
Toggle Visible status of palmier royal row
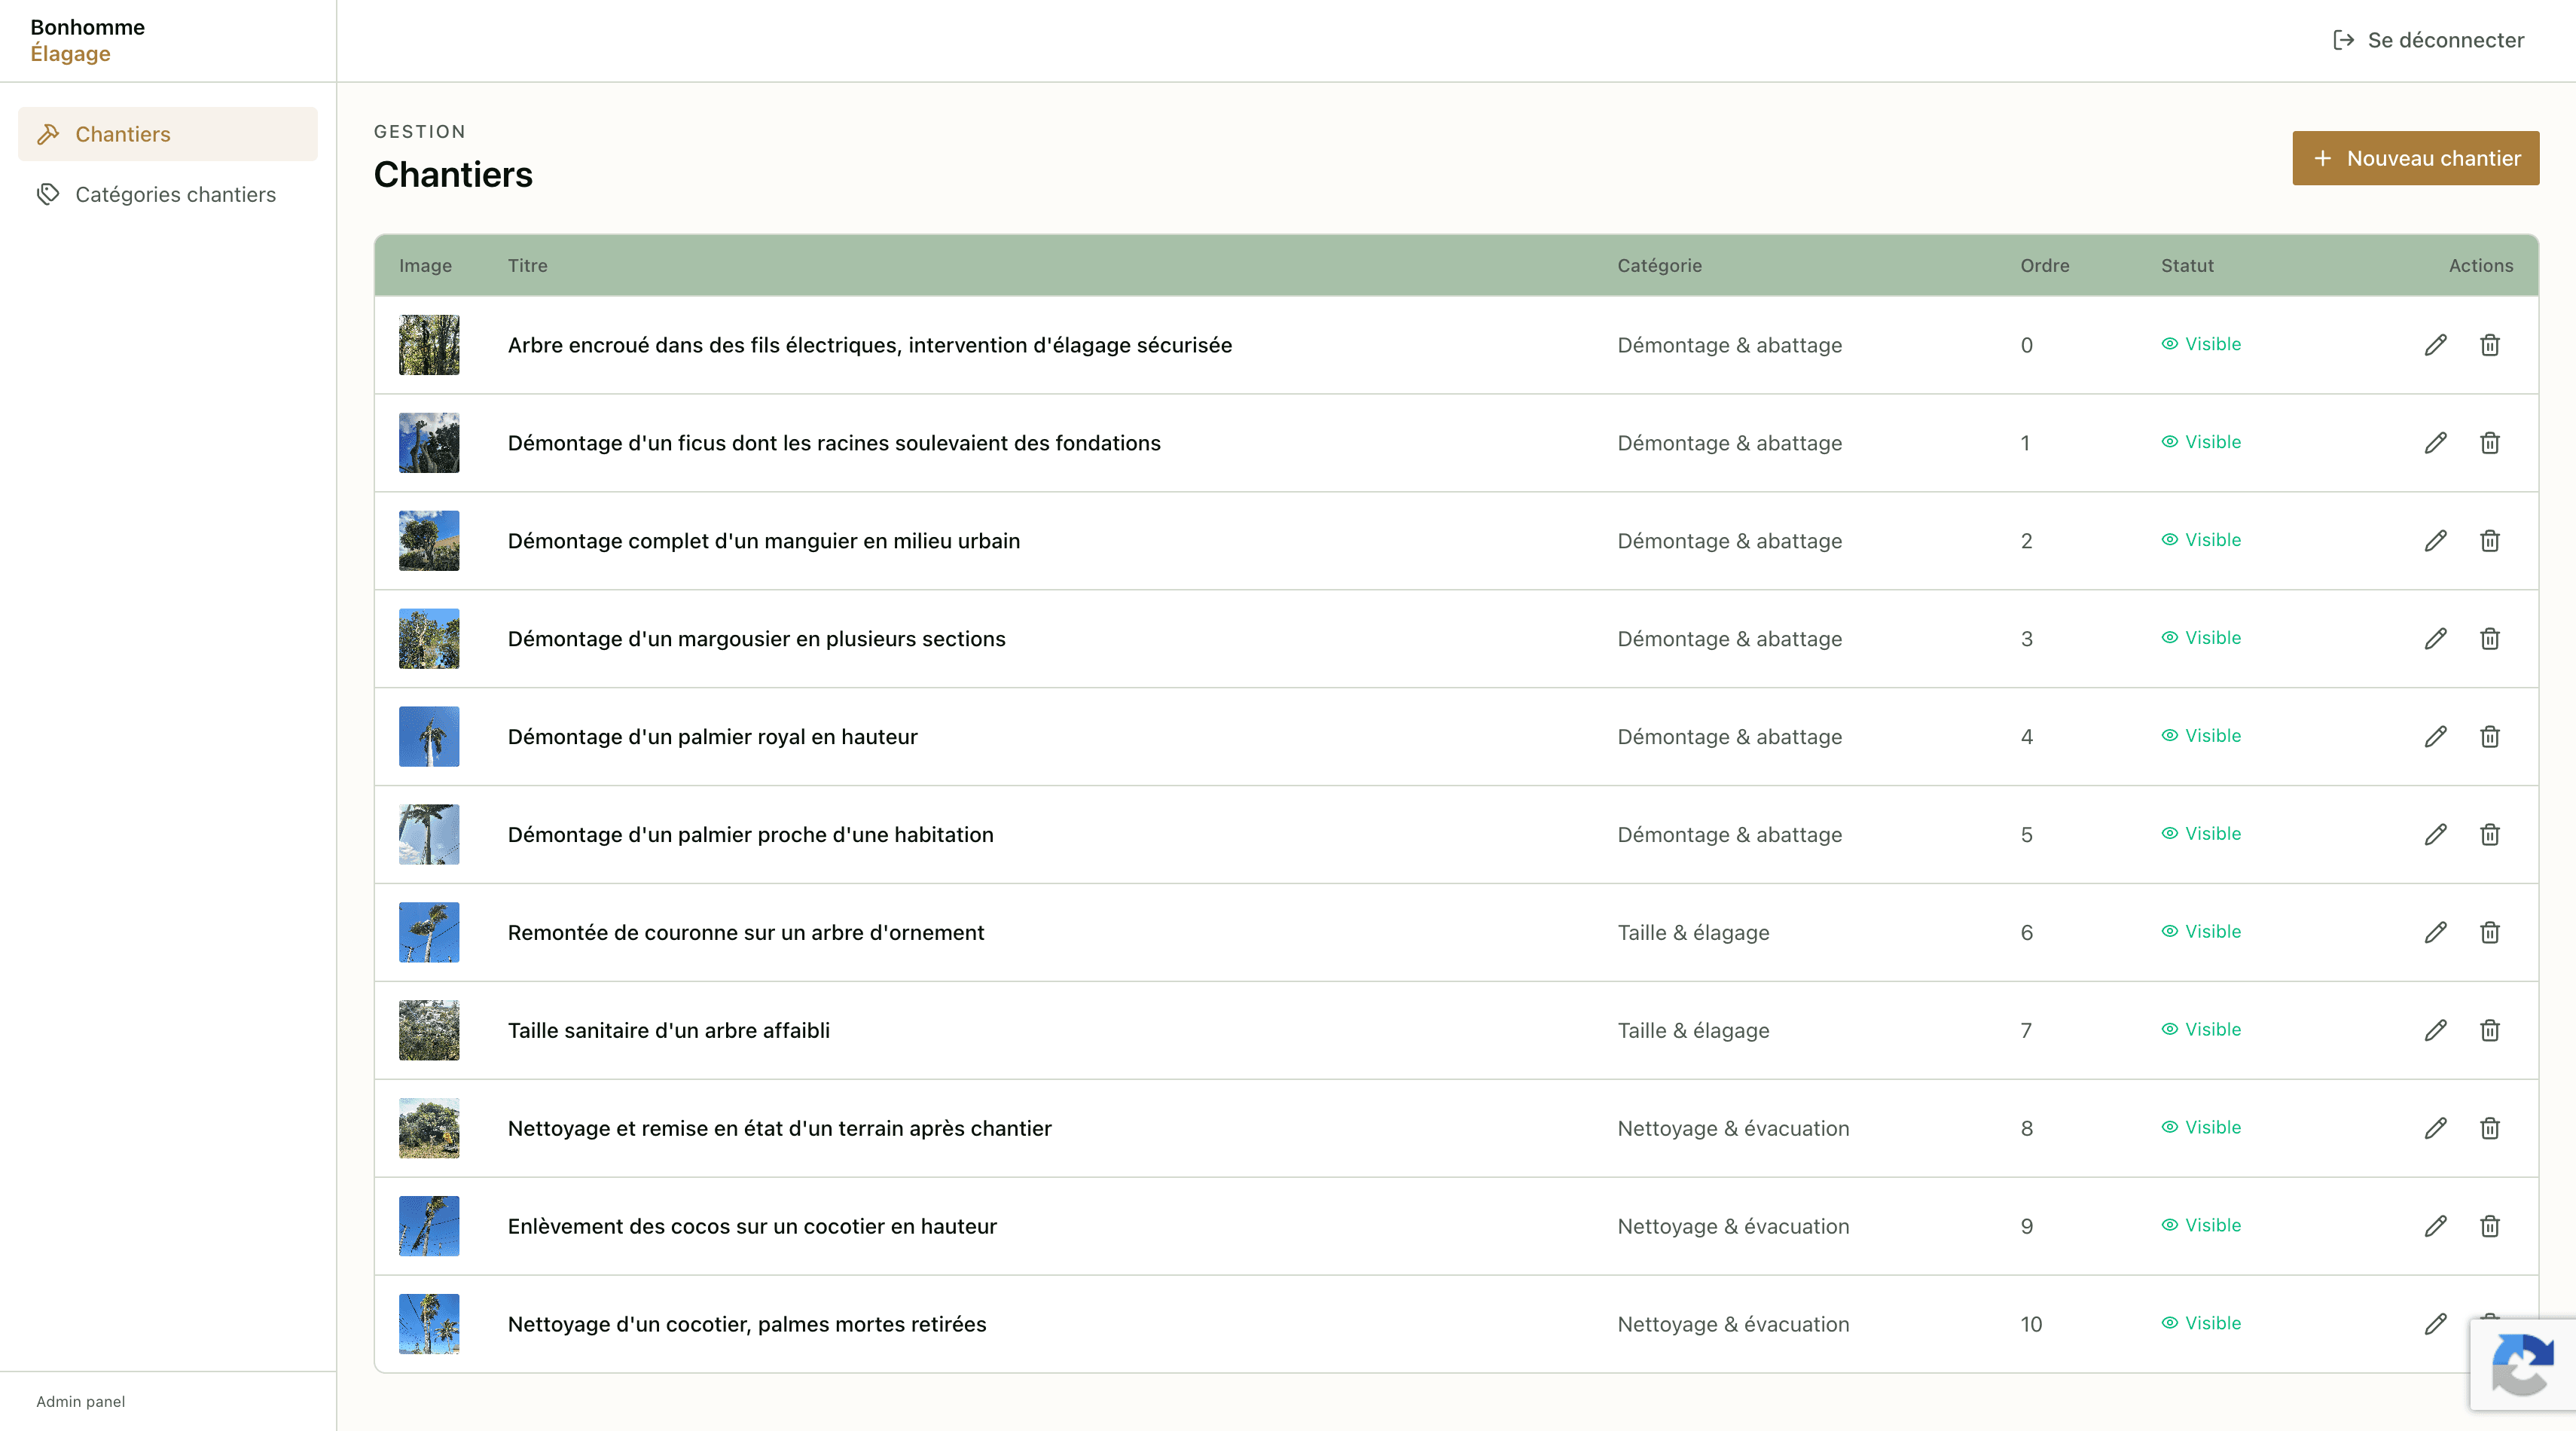tap(2200, 736)
